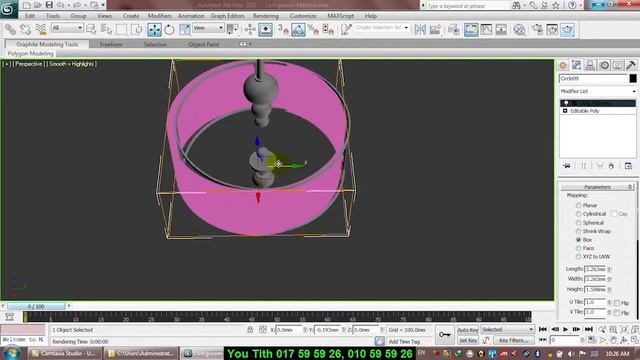This screenshot has width=640, height=360.
Task: Open the Material Editor icon
Action: coord(519,29)
